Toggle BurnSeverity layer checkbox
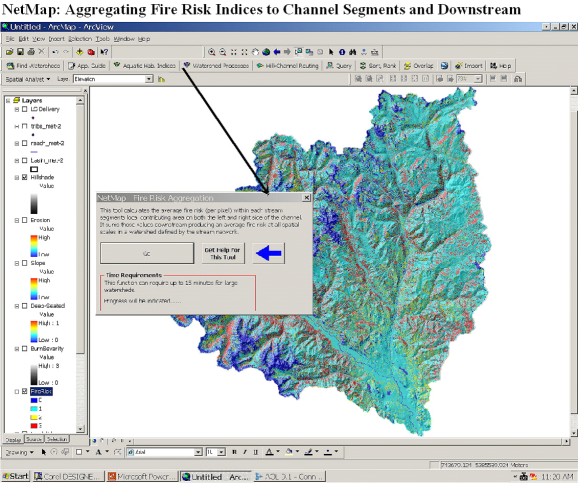578x484 pixels. coord(25,348)
